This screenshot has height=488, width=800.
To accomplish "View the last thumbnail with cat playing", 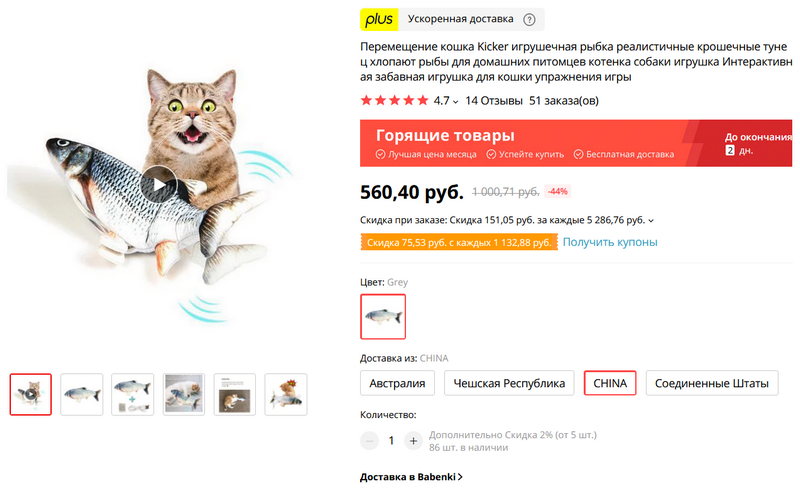I will [286, 394].
